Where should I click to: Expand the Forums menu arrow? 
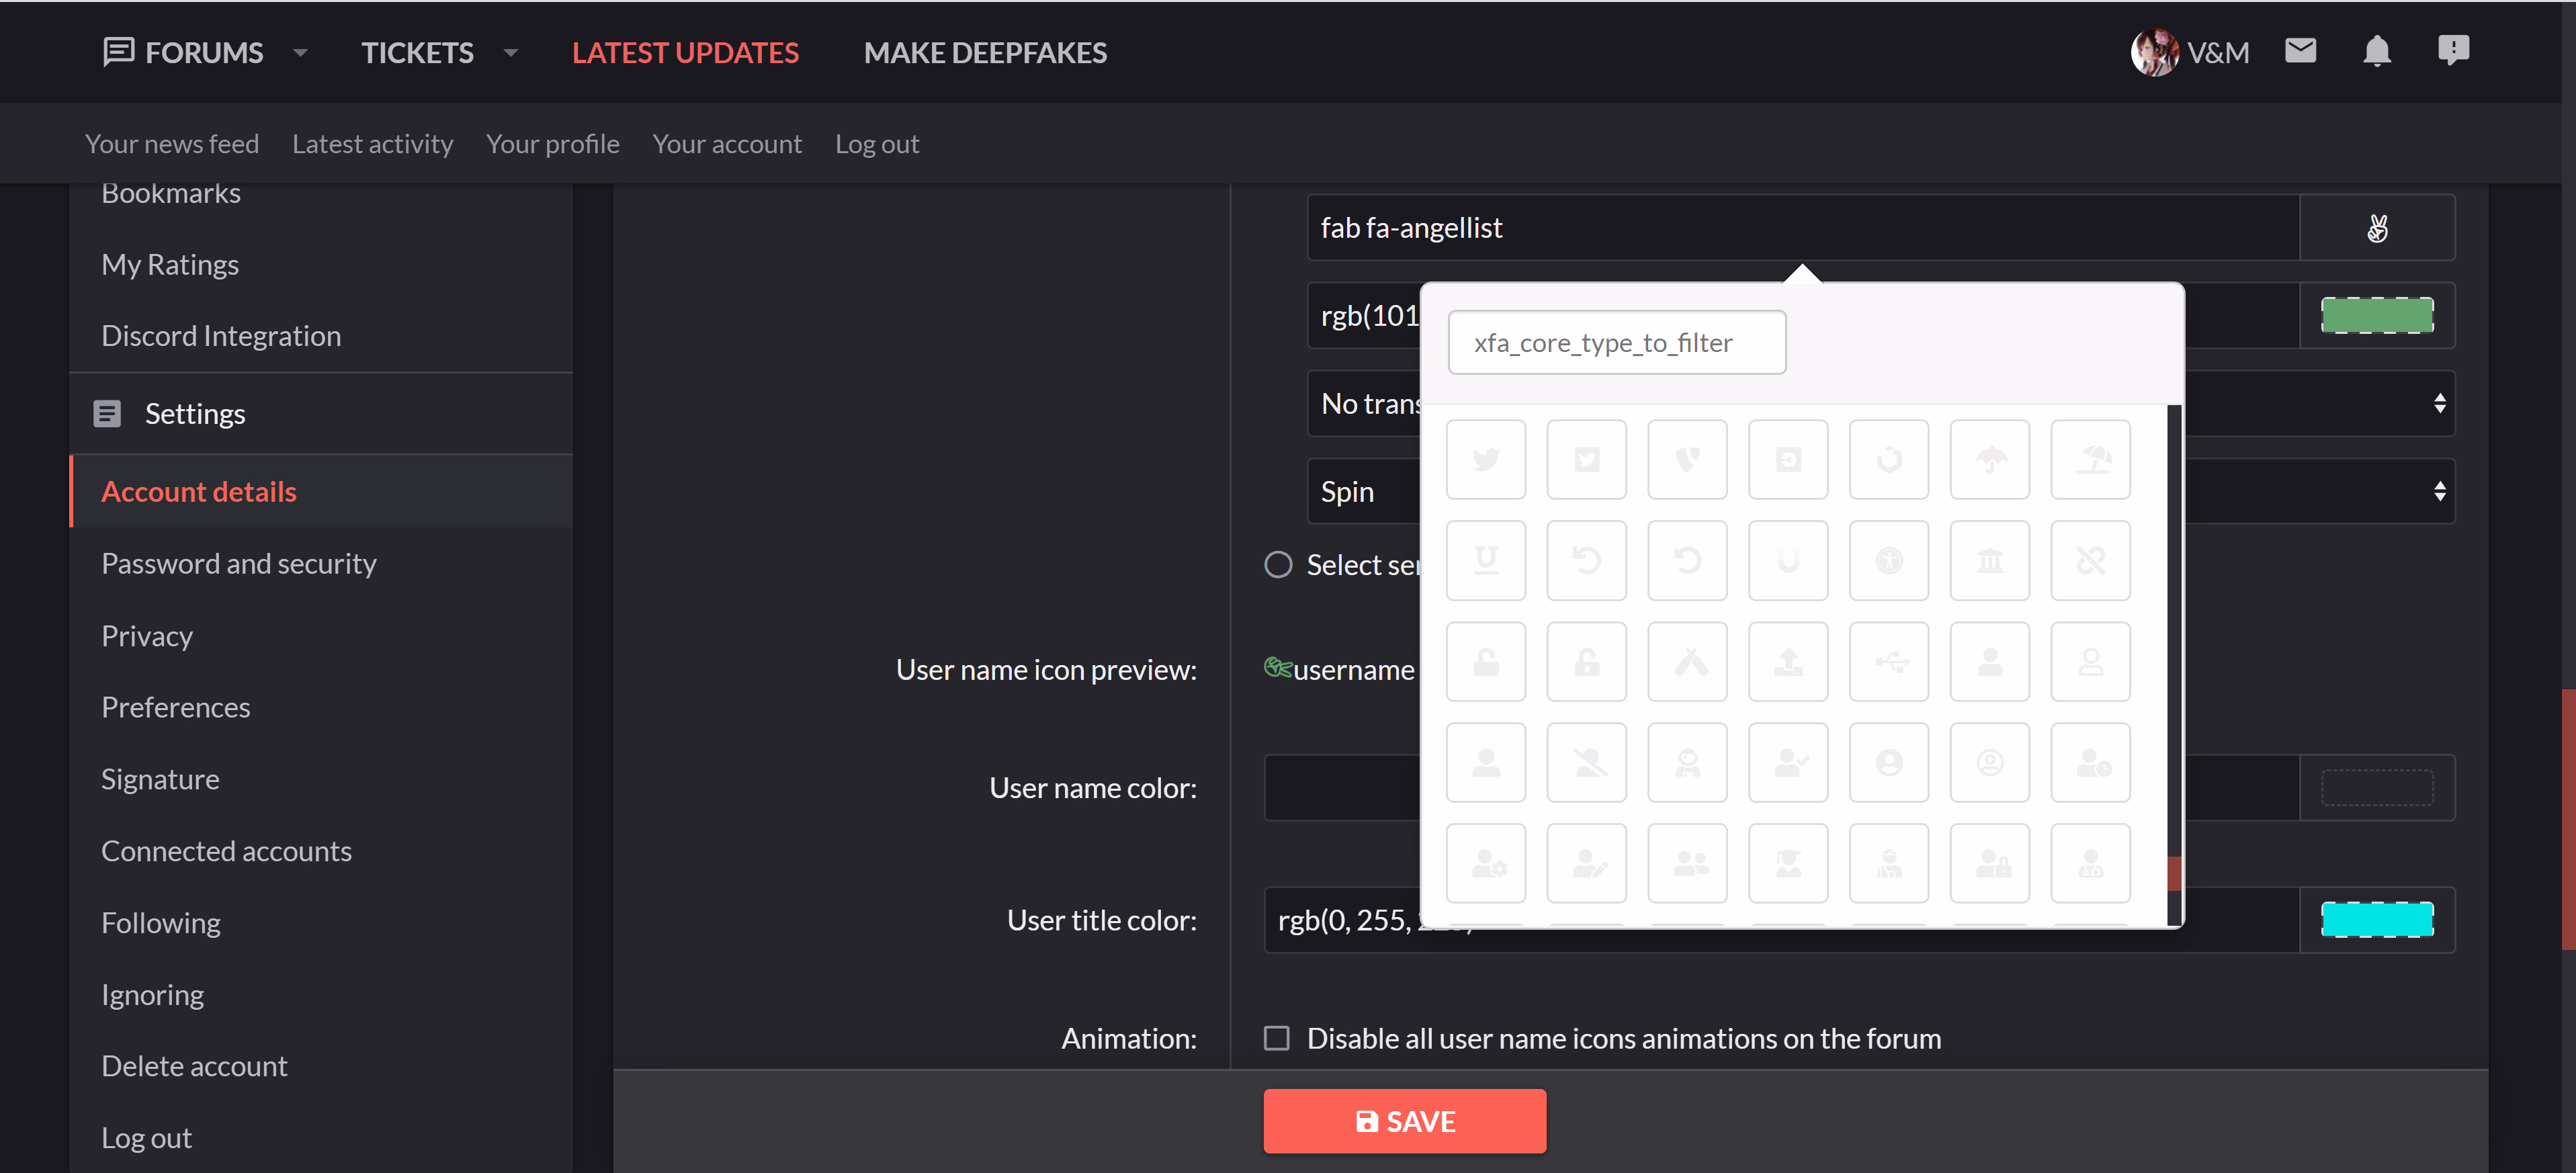click(300, 53)
